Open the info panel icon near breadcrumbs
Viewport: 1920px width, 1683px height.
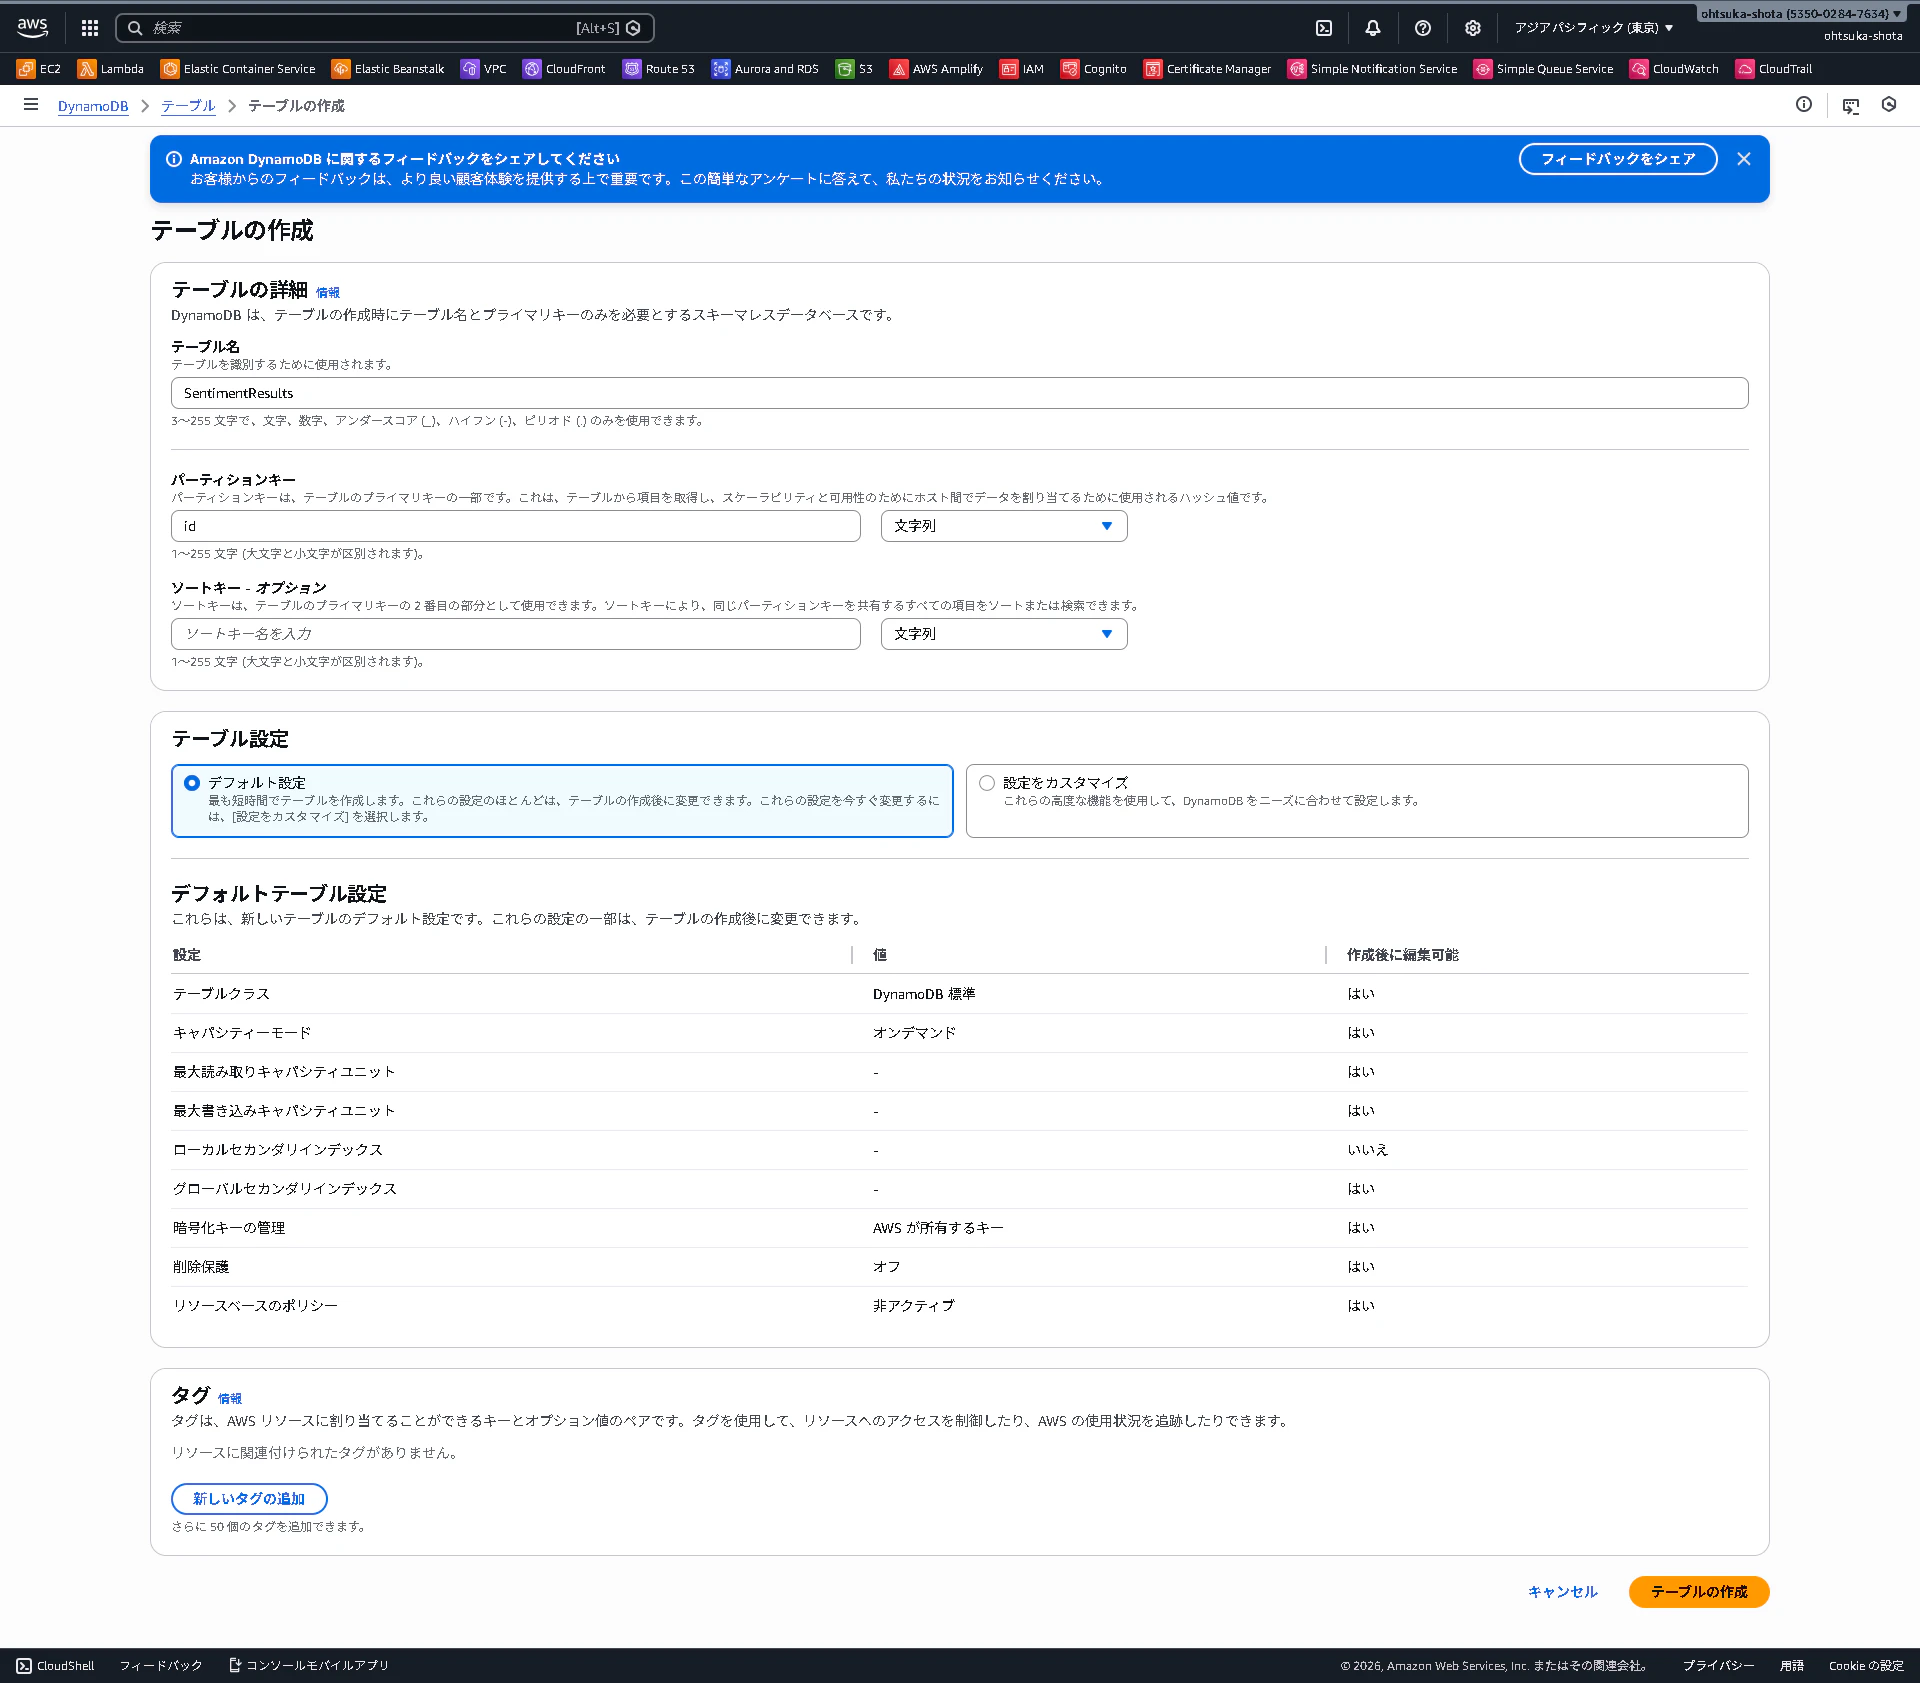click(1804, 105)
